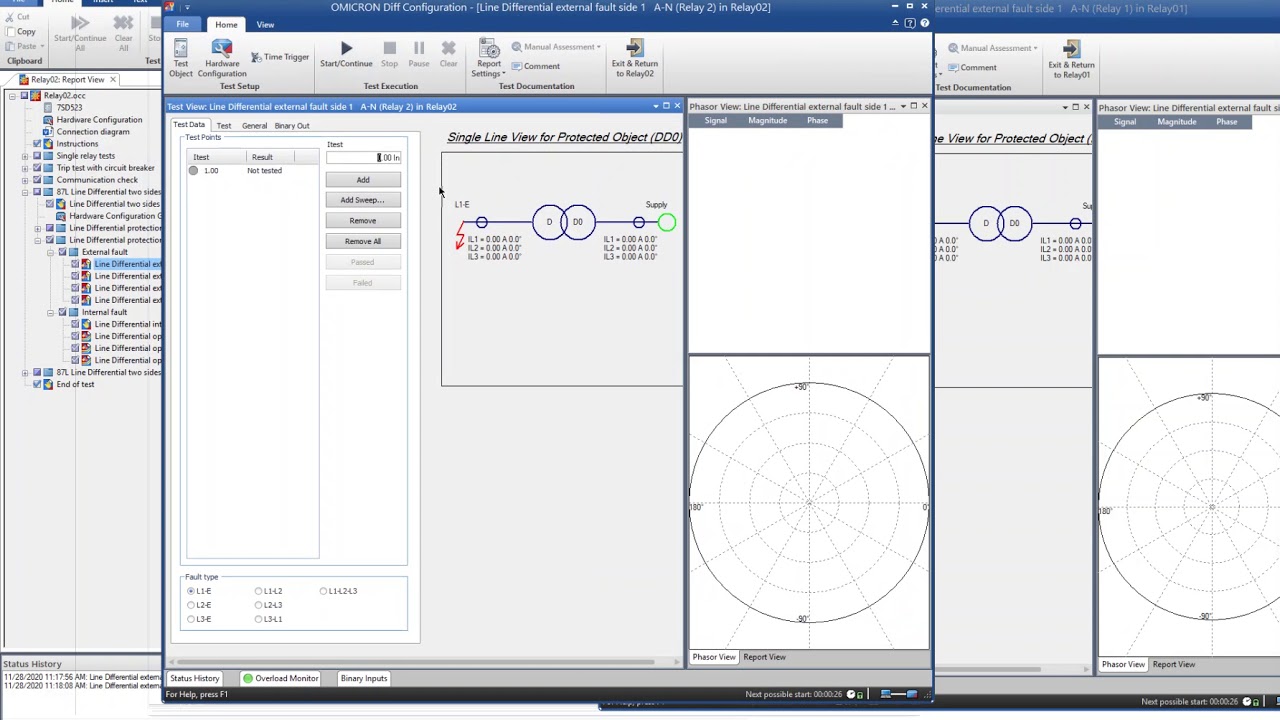Expand the Single relay tests node
Viewport: 1280px width, 720px height.
24,156
